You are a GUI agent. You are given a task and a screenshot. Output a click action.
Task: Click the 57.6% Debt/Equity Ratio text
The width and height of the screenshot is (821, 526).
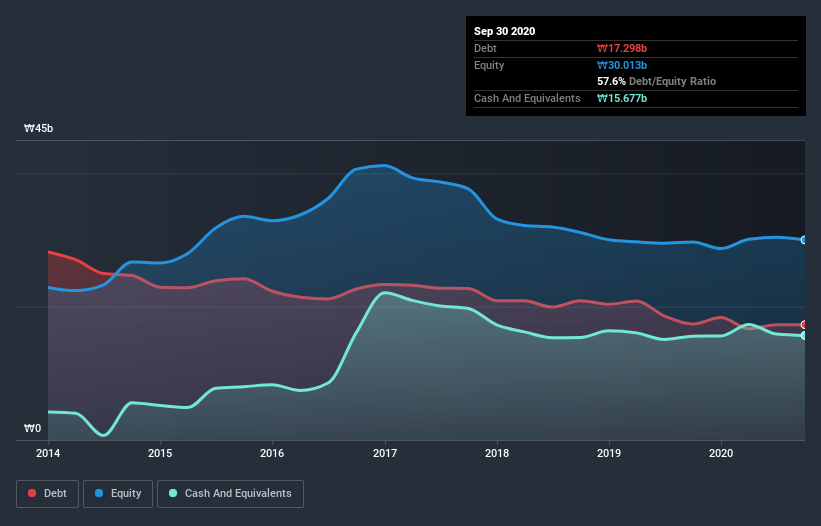[657, 81]
